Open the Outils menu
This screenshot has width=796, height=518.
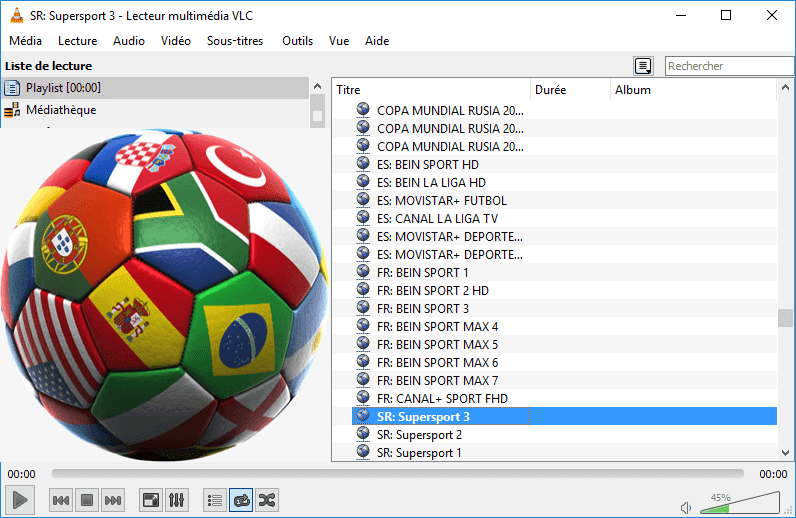(x=297, y=41)
